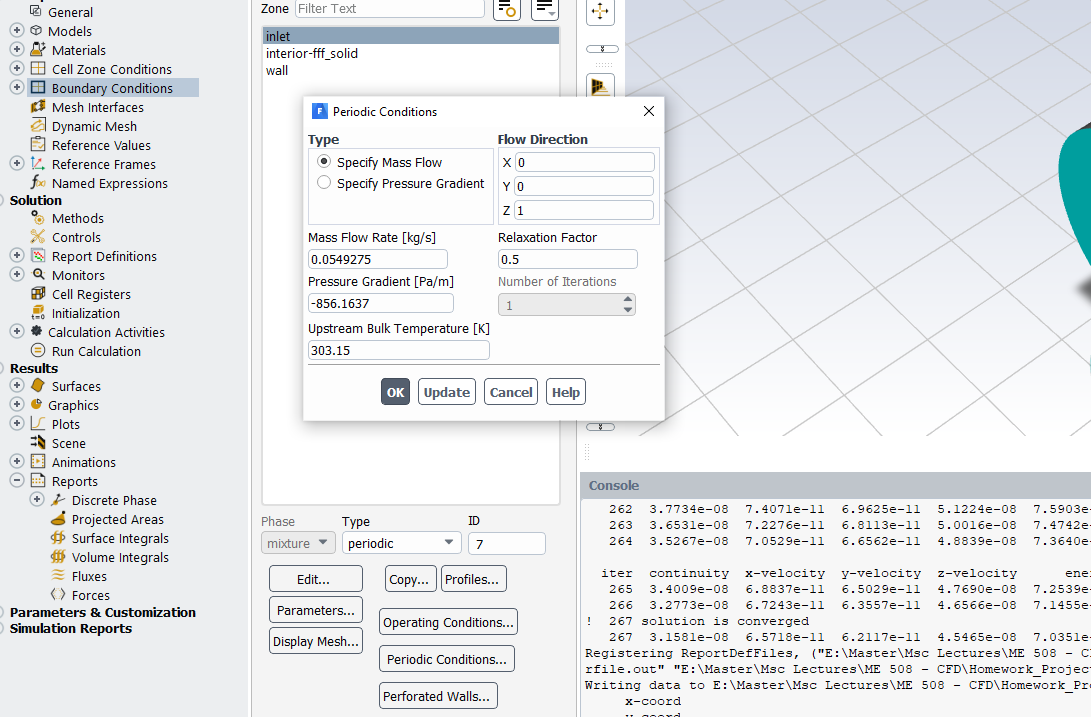Select the Specify Mass Flow radio button

[324, 162]
